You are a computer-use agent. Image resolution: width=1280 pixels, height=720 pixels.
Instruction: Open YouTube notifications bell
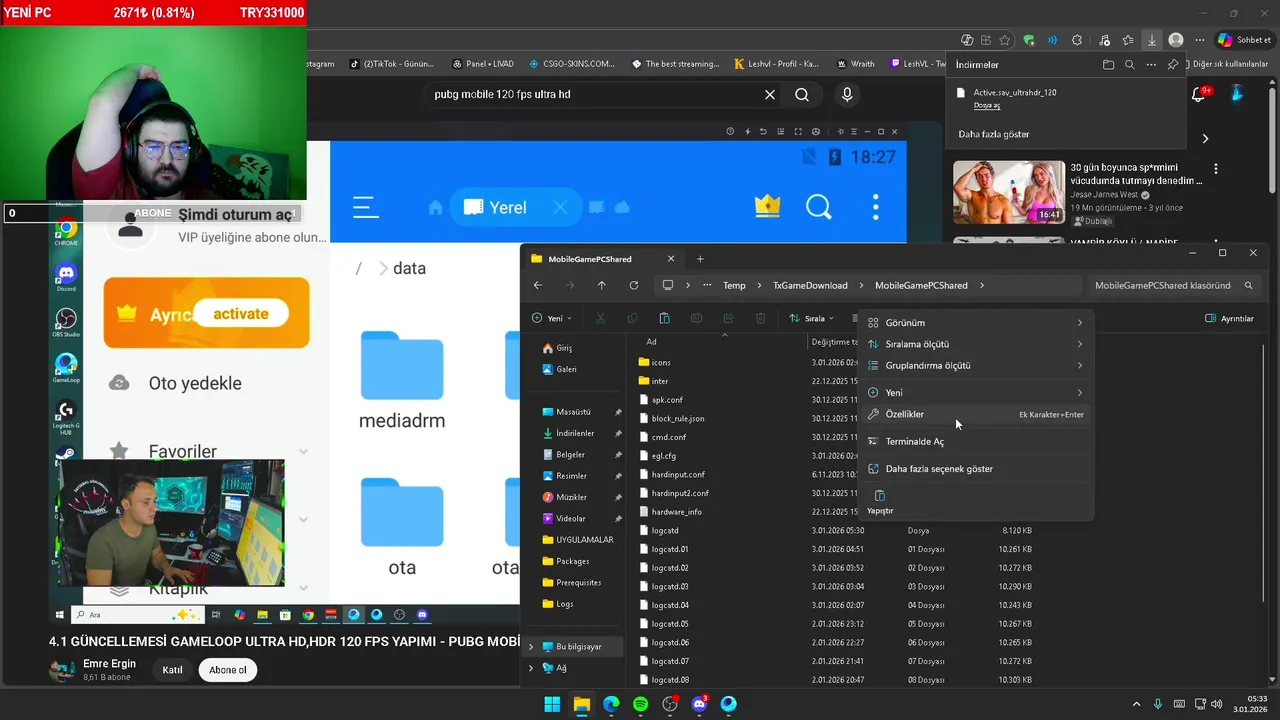[x=1198, y=94]
